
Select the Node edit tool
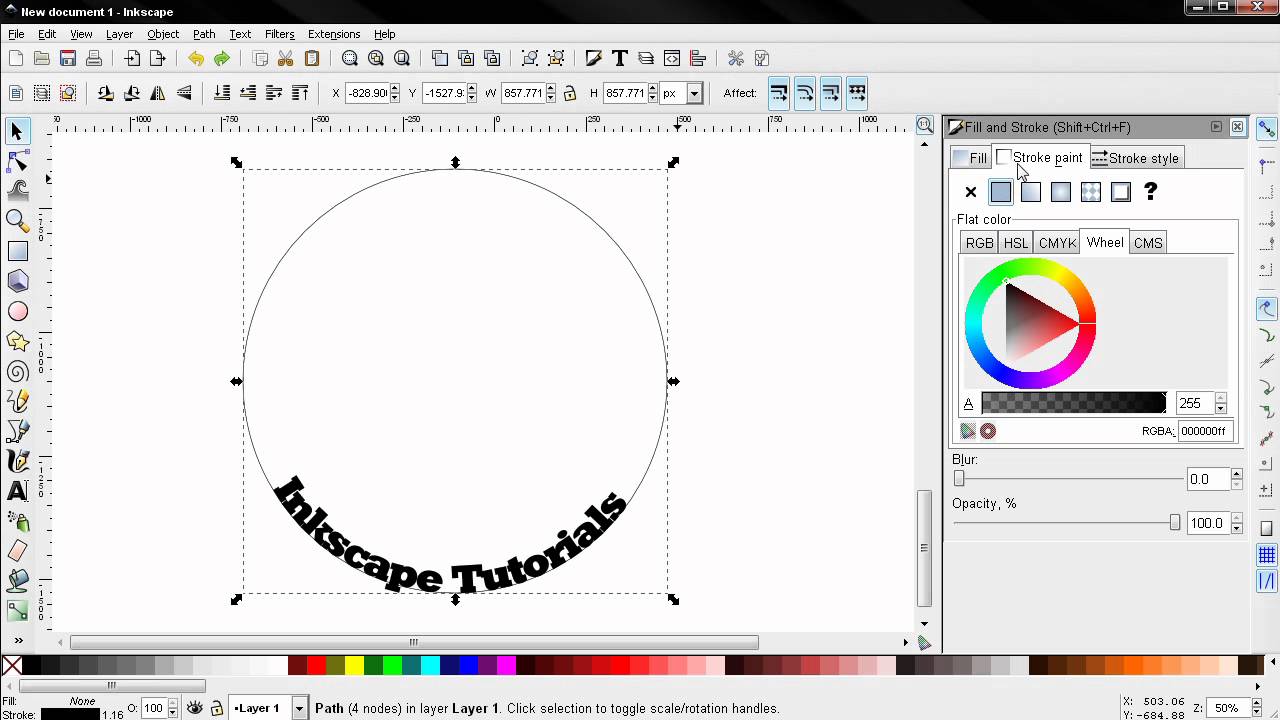(x=17, y=161)
